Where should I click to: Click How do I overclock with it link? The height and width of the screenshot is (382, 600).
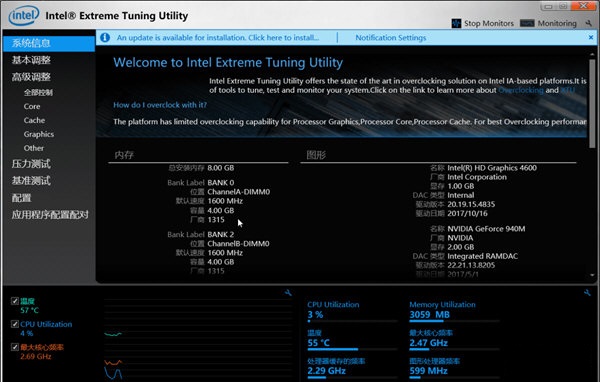(x=160, y=105)
